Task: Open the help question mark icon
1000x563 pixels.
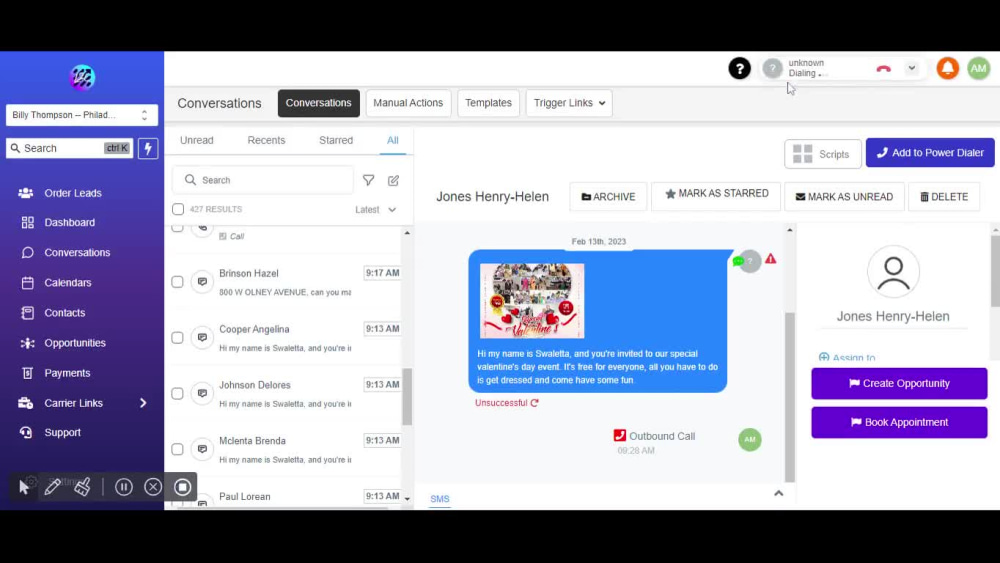Action: [x=739, y=68]
